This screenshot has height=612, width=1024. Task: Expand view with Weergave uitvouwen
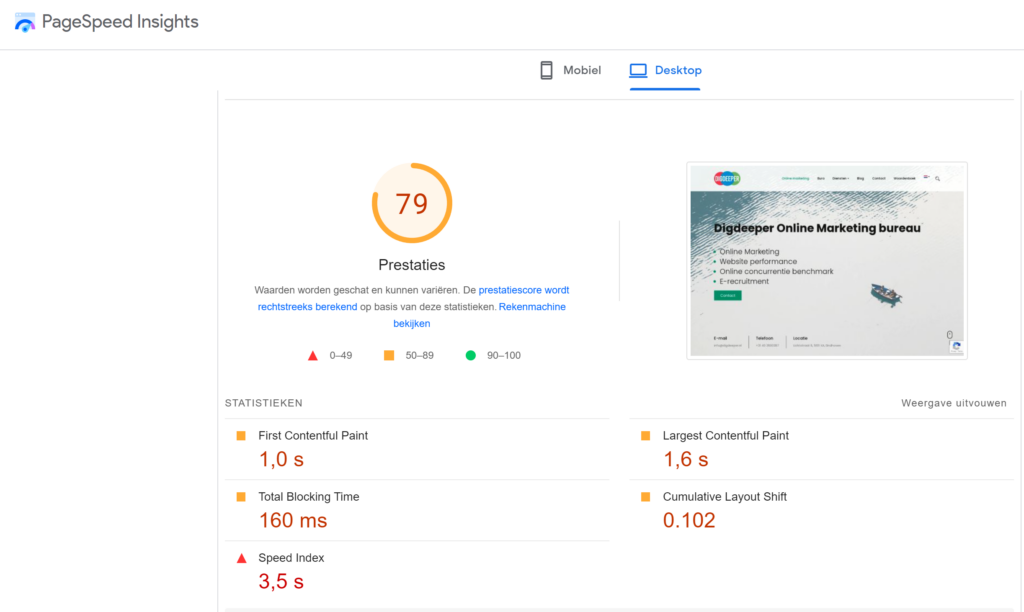point(953,403)
